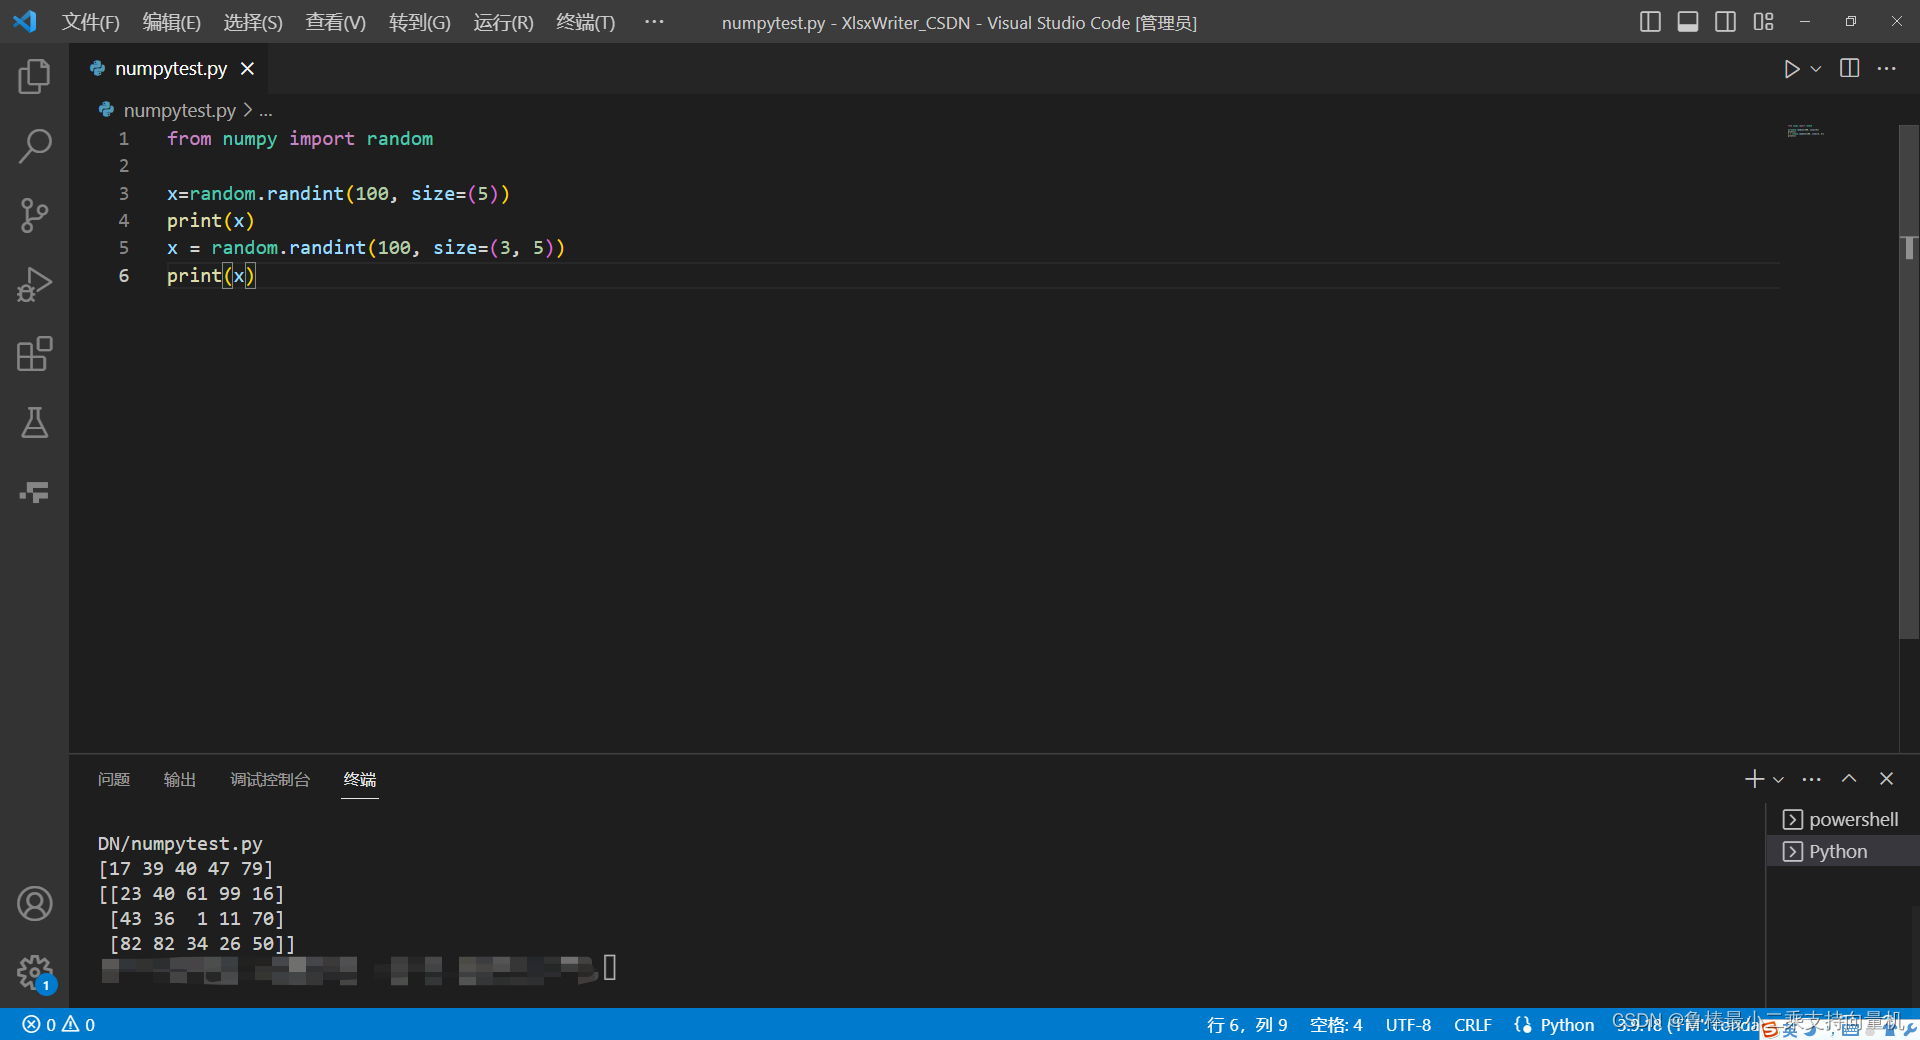Run the Python file with play button
This screenshot has height=1040, width=1920.
[x=1791, y=69]
